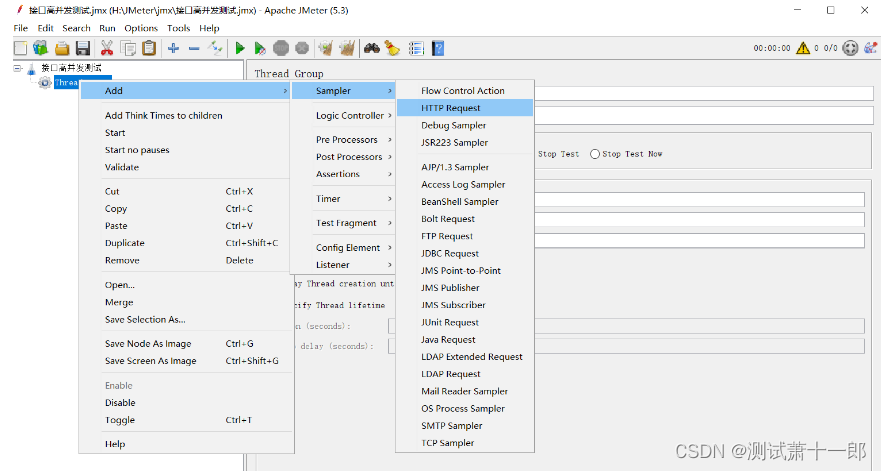Click the green Start run icon
The image size is (881, 471).
(240, 48)
